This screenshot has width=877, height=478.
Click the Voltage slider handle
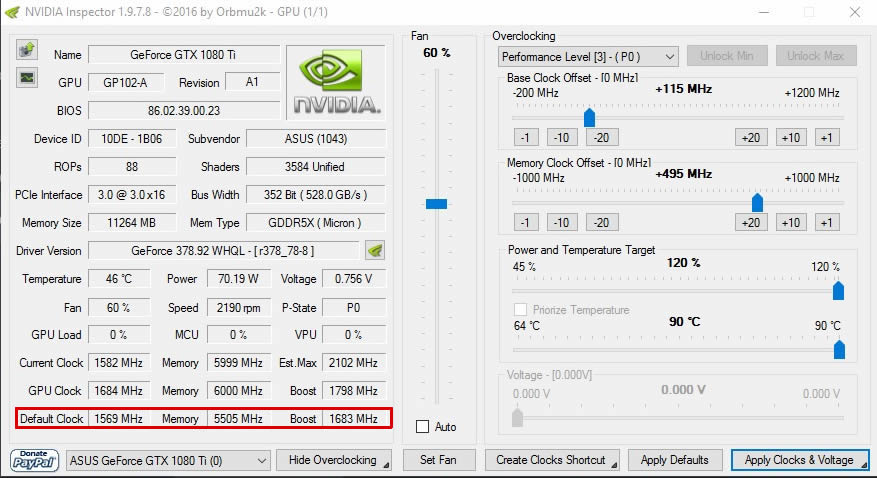517,417
